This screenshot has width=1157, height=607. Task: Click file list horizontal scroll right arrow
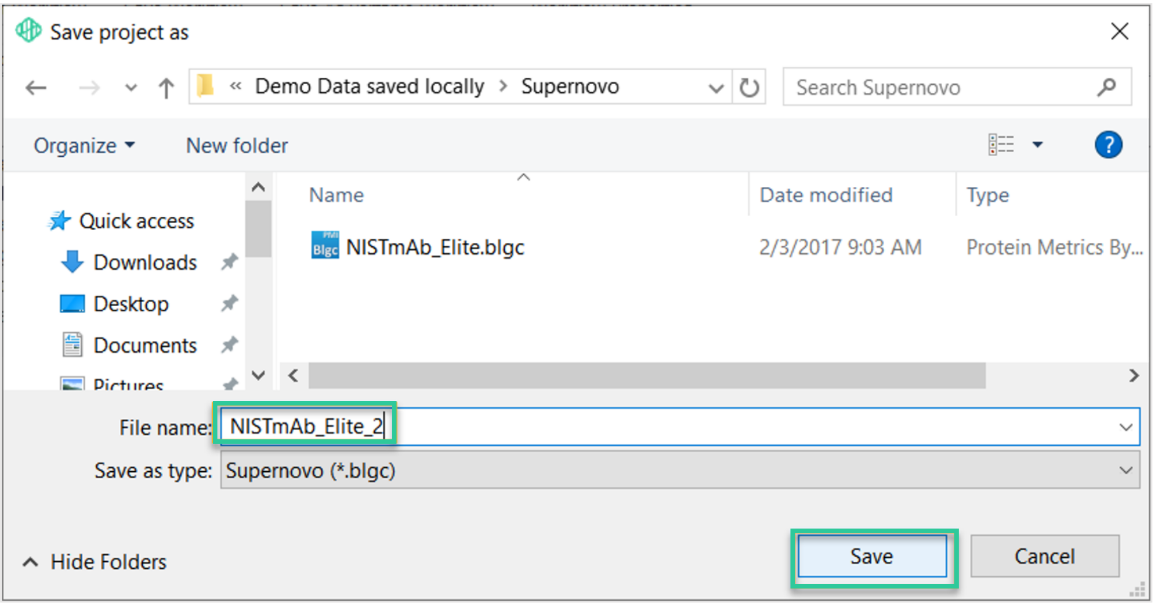click(1133, 375)
